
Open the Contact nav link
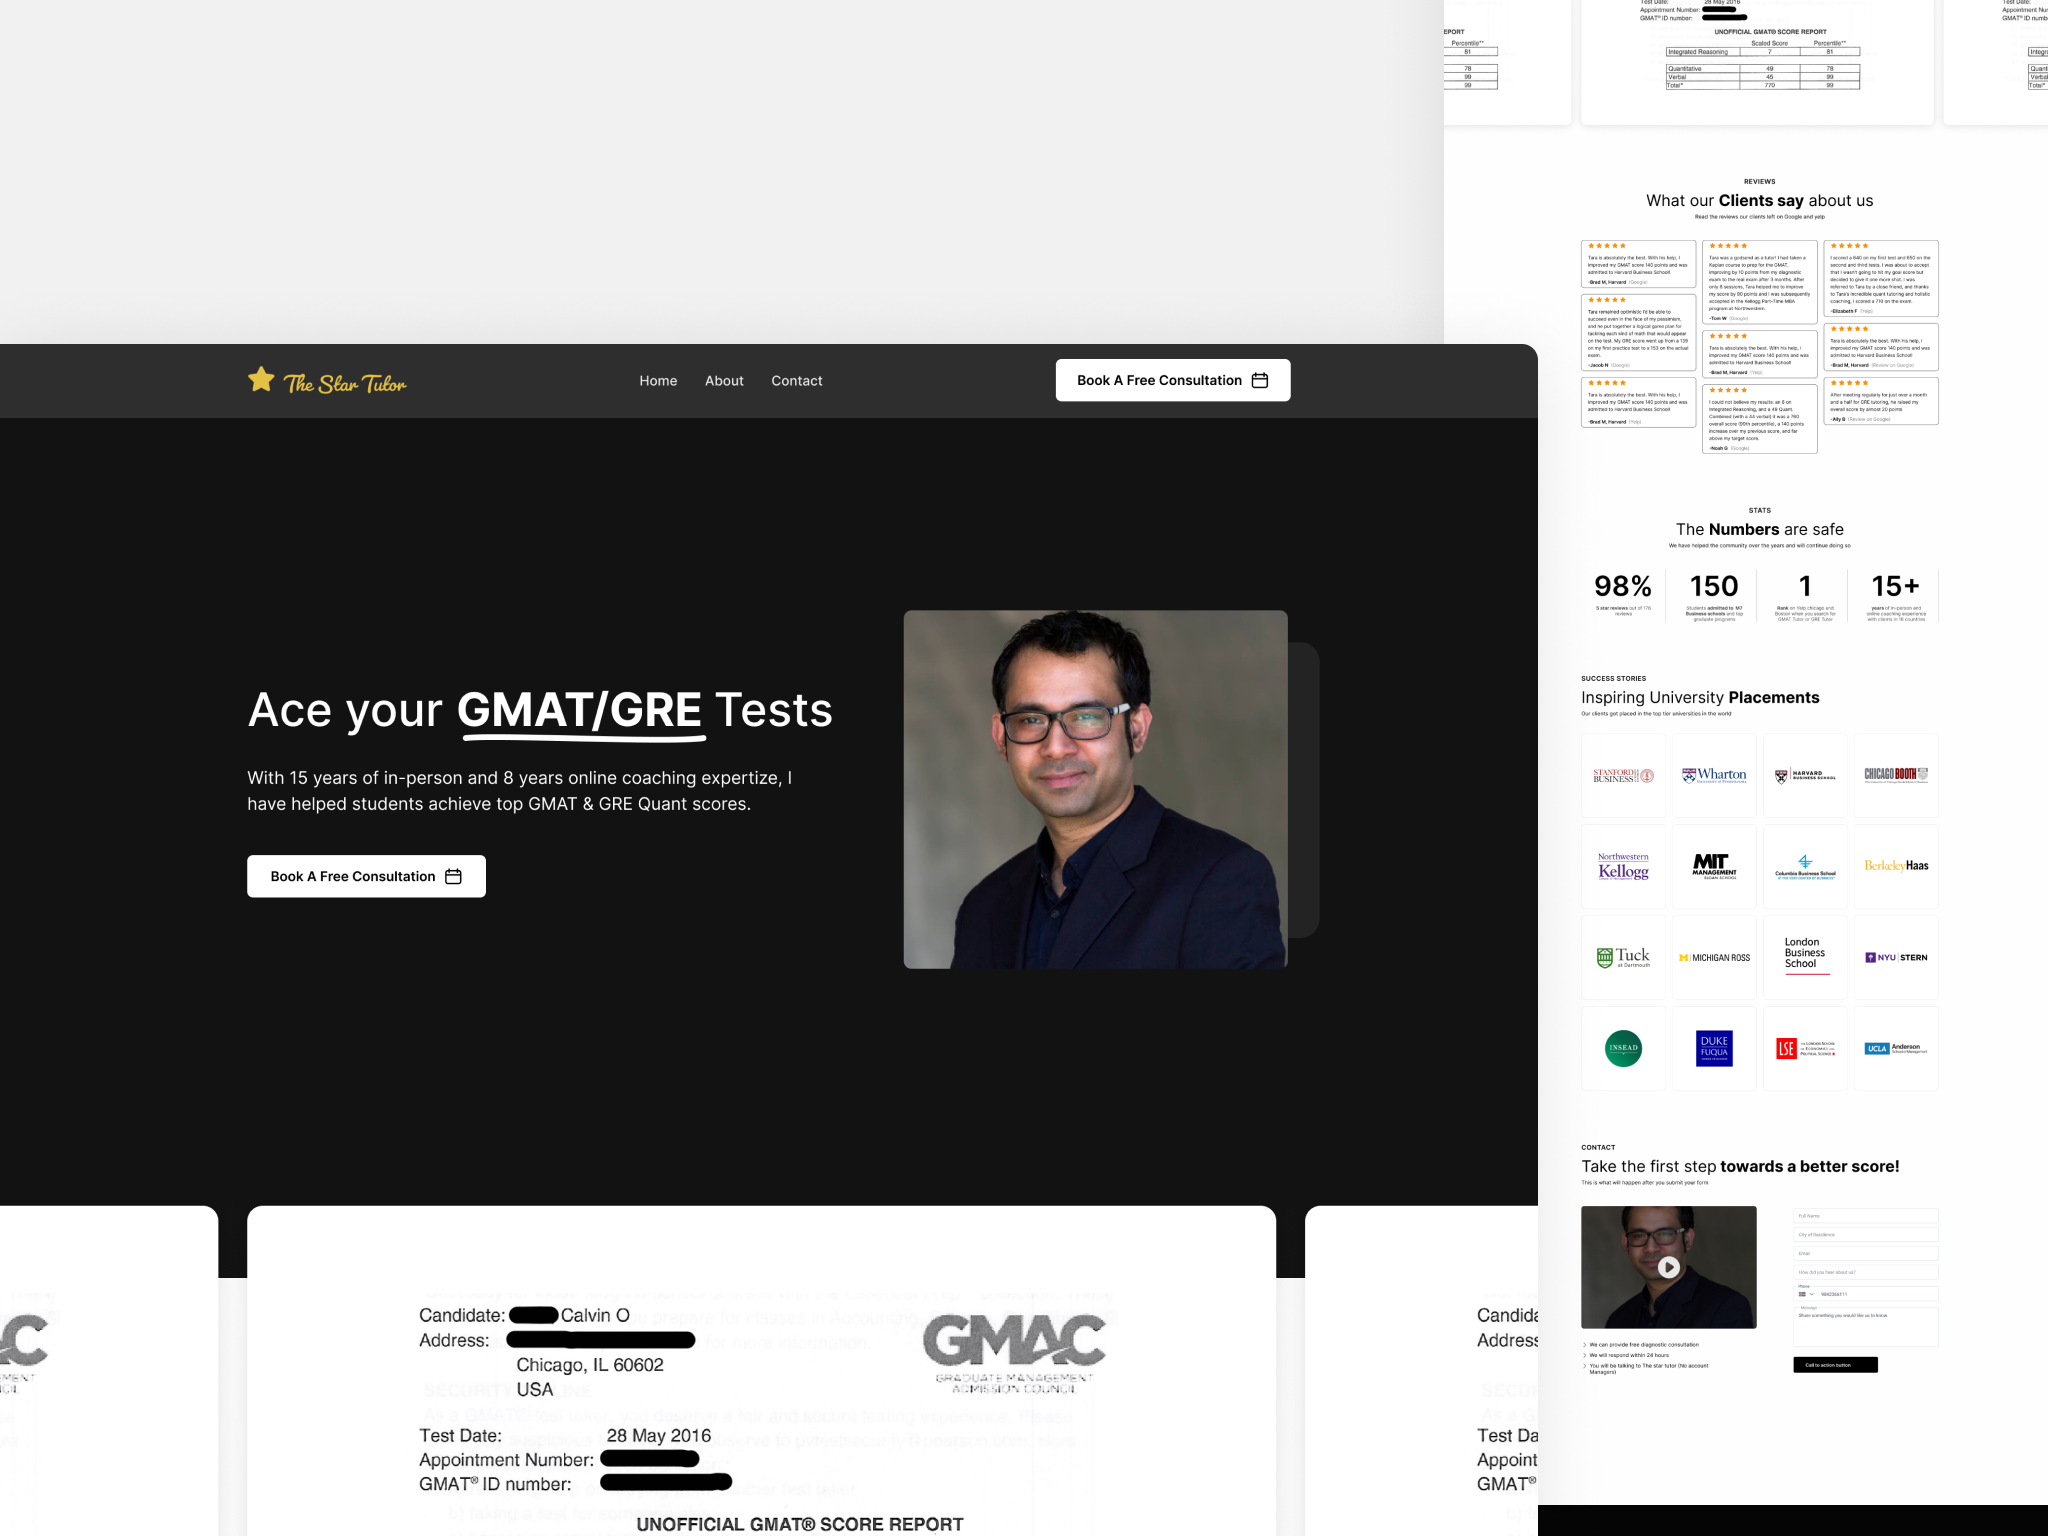pos(797,381)
